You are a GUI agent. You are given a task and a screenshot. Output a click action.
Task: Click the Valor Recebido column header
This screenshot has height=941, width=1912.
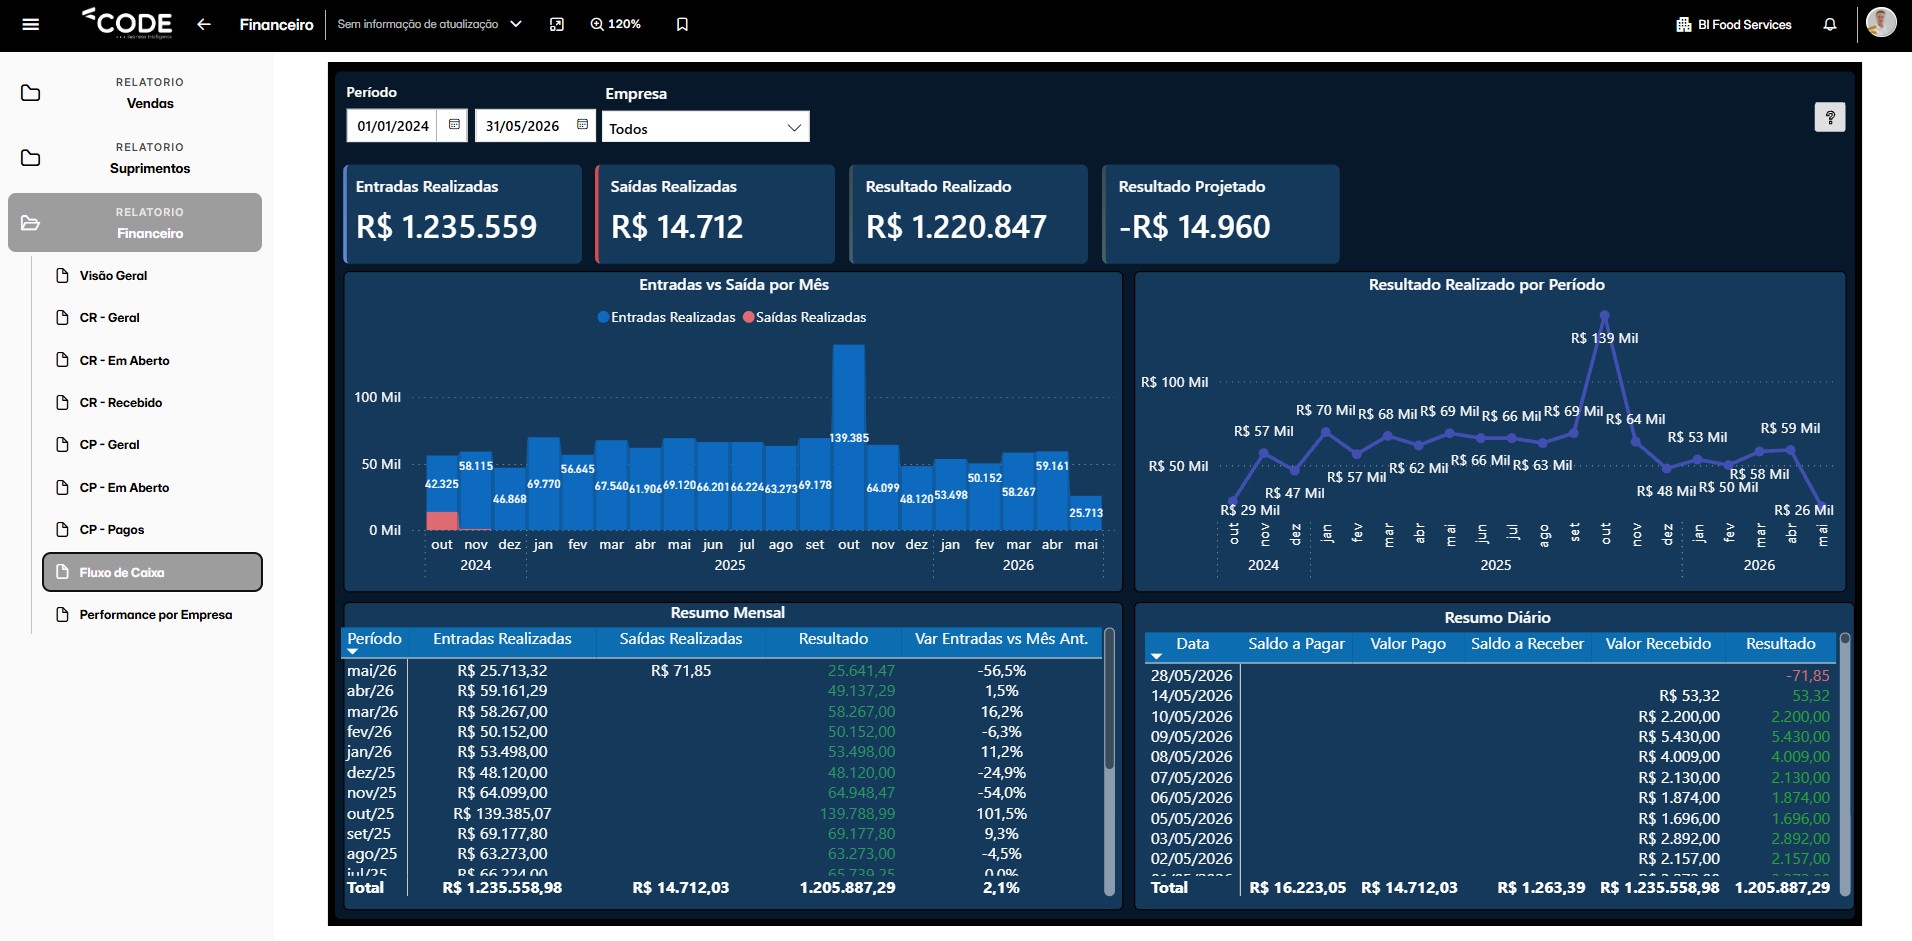(x=1658, y=644)
